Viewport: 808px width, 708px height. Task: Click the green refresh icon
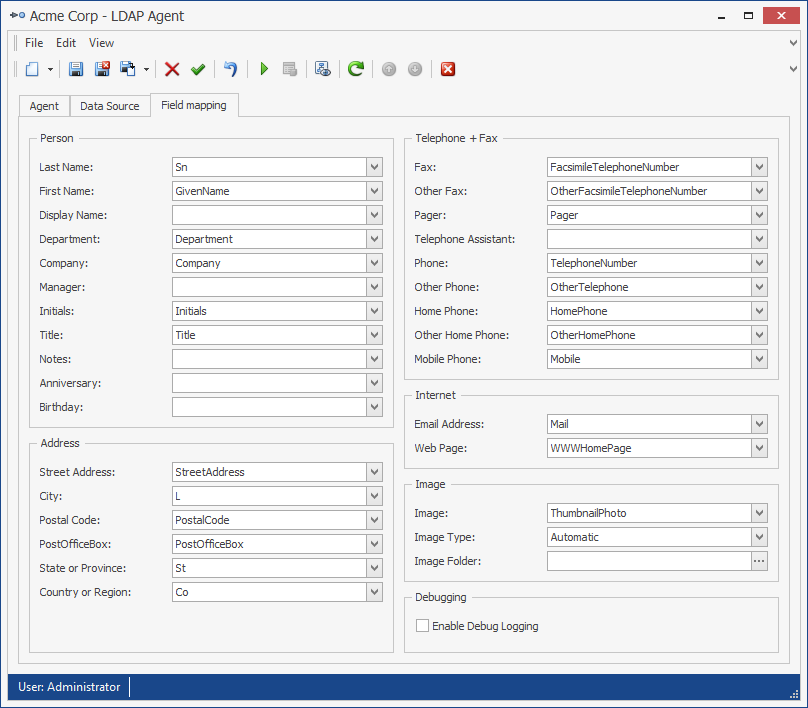tap(356, 69)
